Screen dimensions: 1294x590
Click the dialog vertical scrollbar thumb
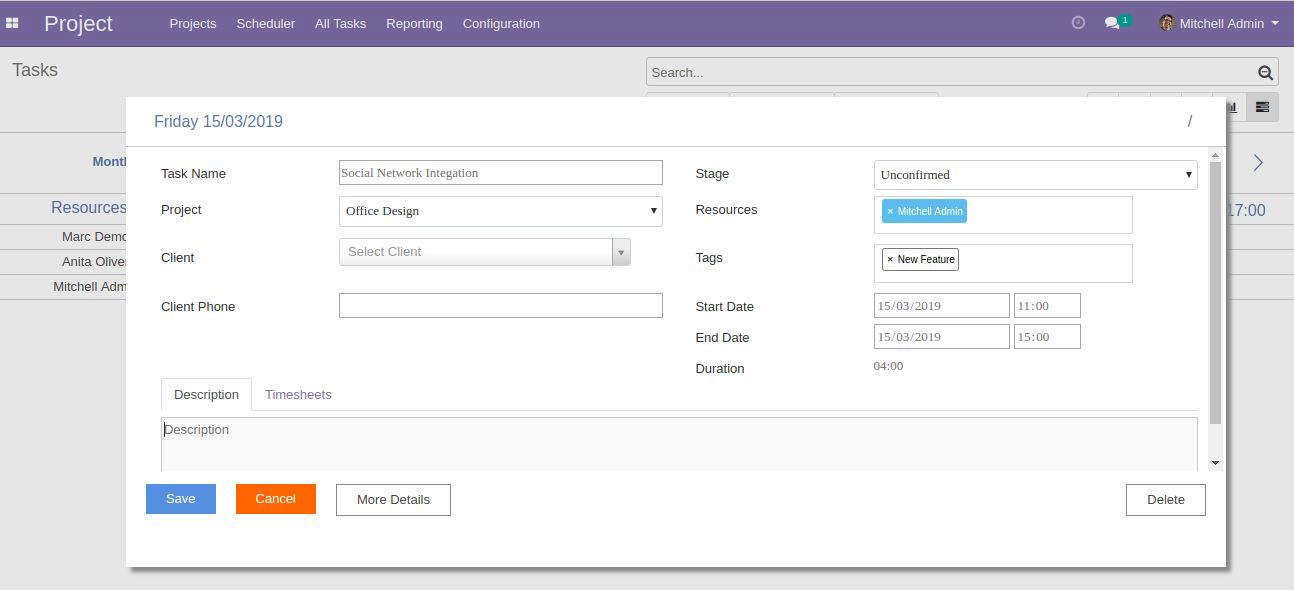pyautogui.click(x=1215, y=292)
